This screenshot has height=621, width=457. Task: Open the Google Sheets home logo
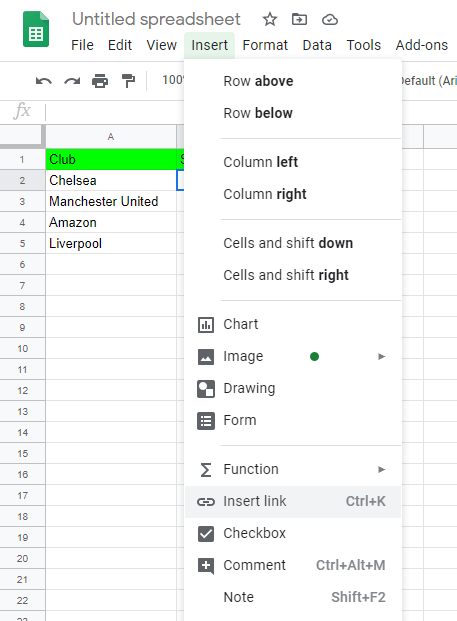coord(36,29)
